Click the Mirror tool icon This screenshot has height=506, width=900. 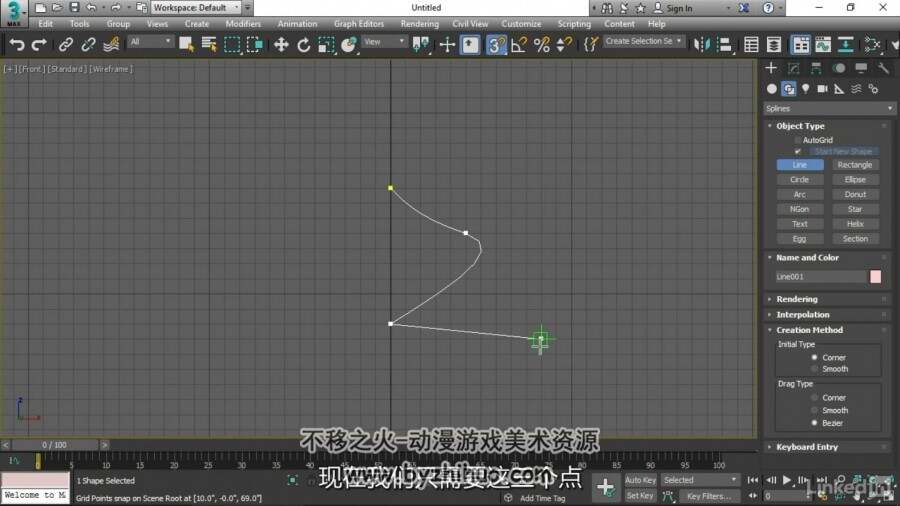point(701,45)
